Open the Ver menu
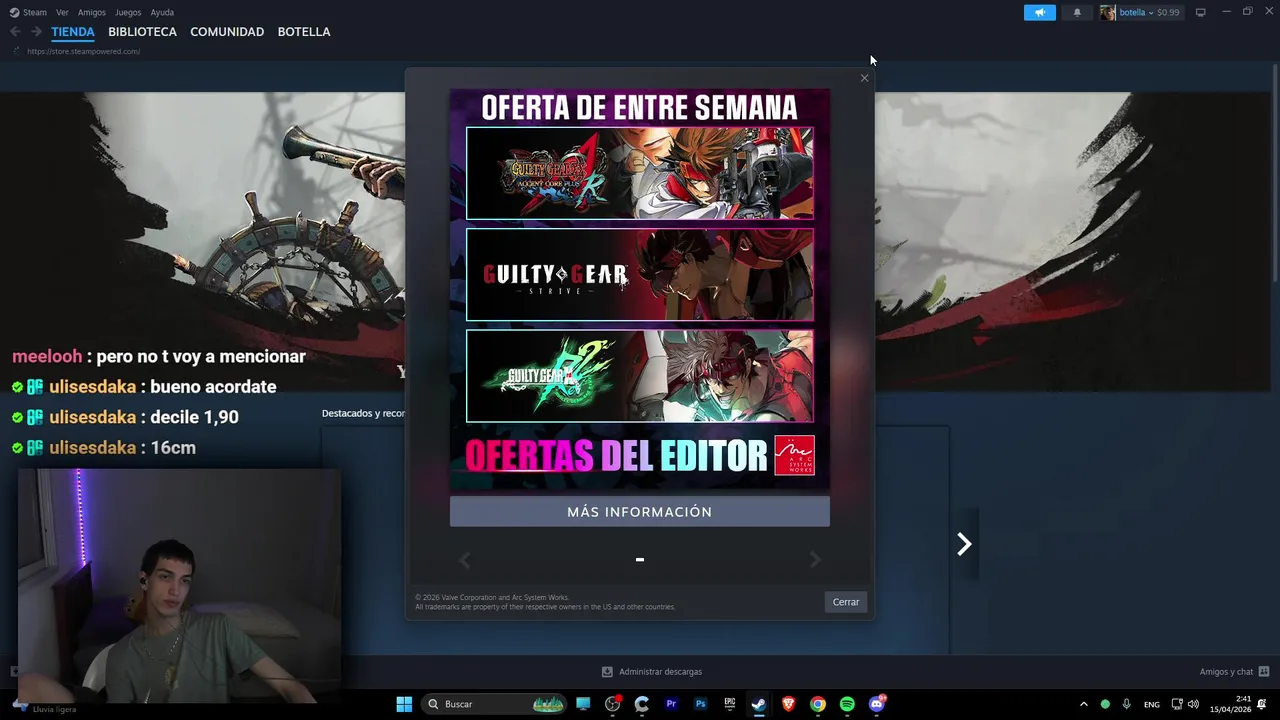 click(x=62, y=12)
